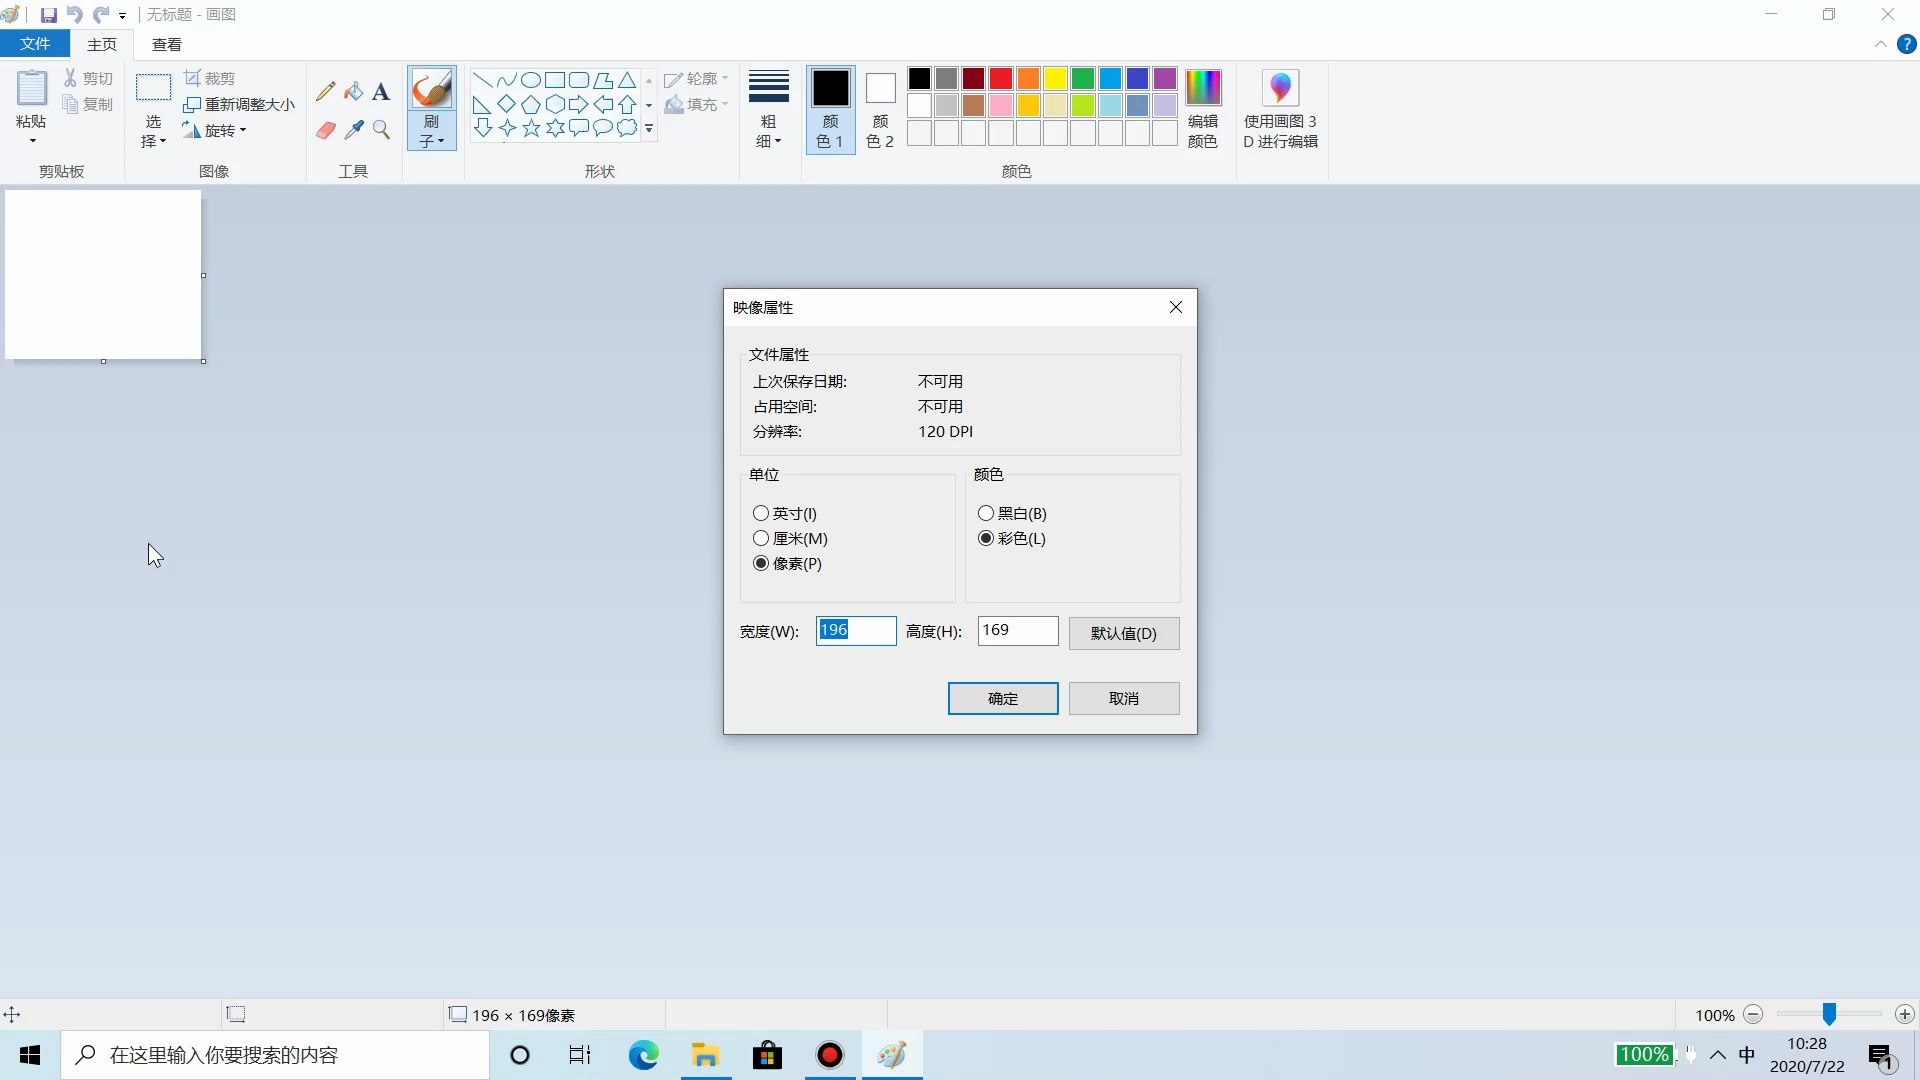The width and height of the screenshot is (1920, 1080).
Task: Expand the shapes gallery more arrow
Action: click(x=649, y=128)
